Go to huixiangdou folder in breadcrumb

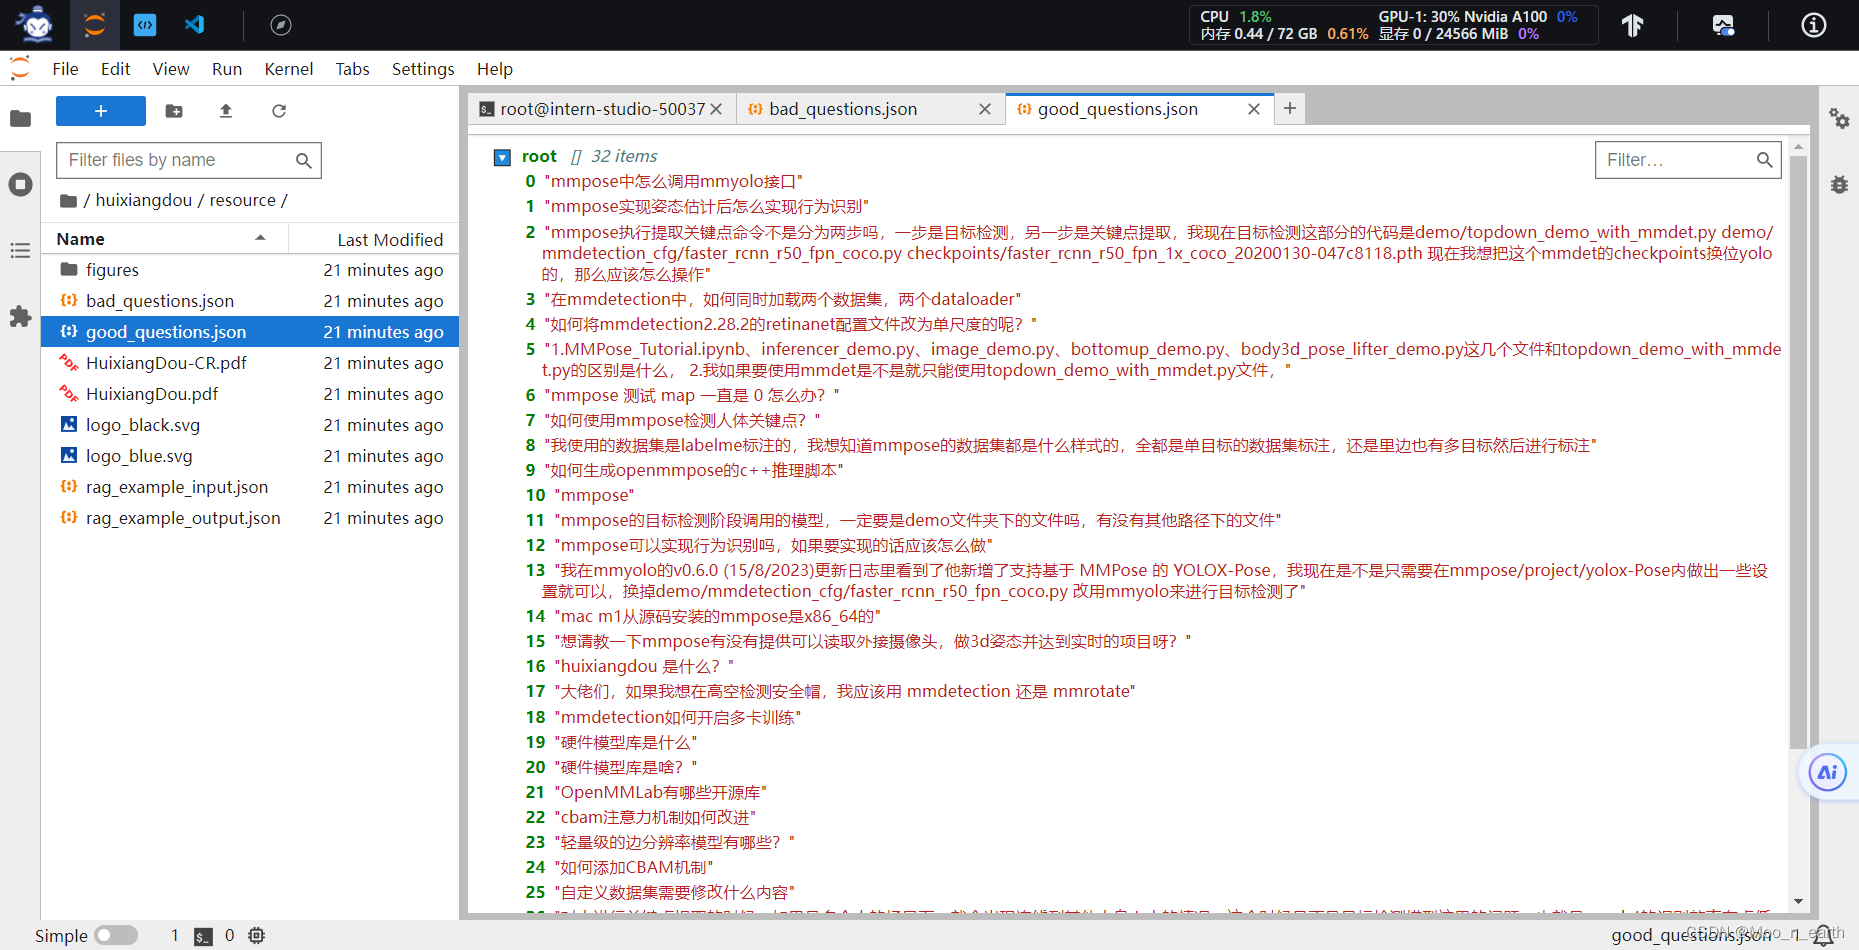144,200
